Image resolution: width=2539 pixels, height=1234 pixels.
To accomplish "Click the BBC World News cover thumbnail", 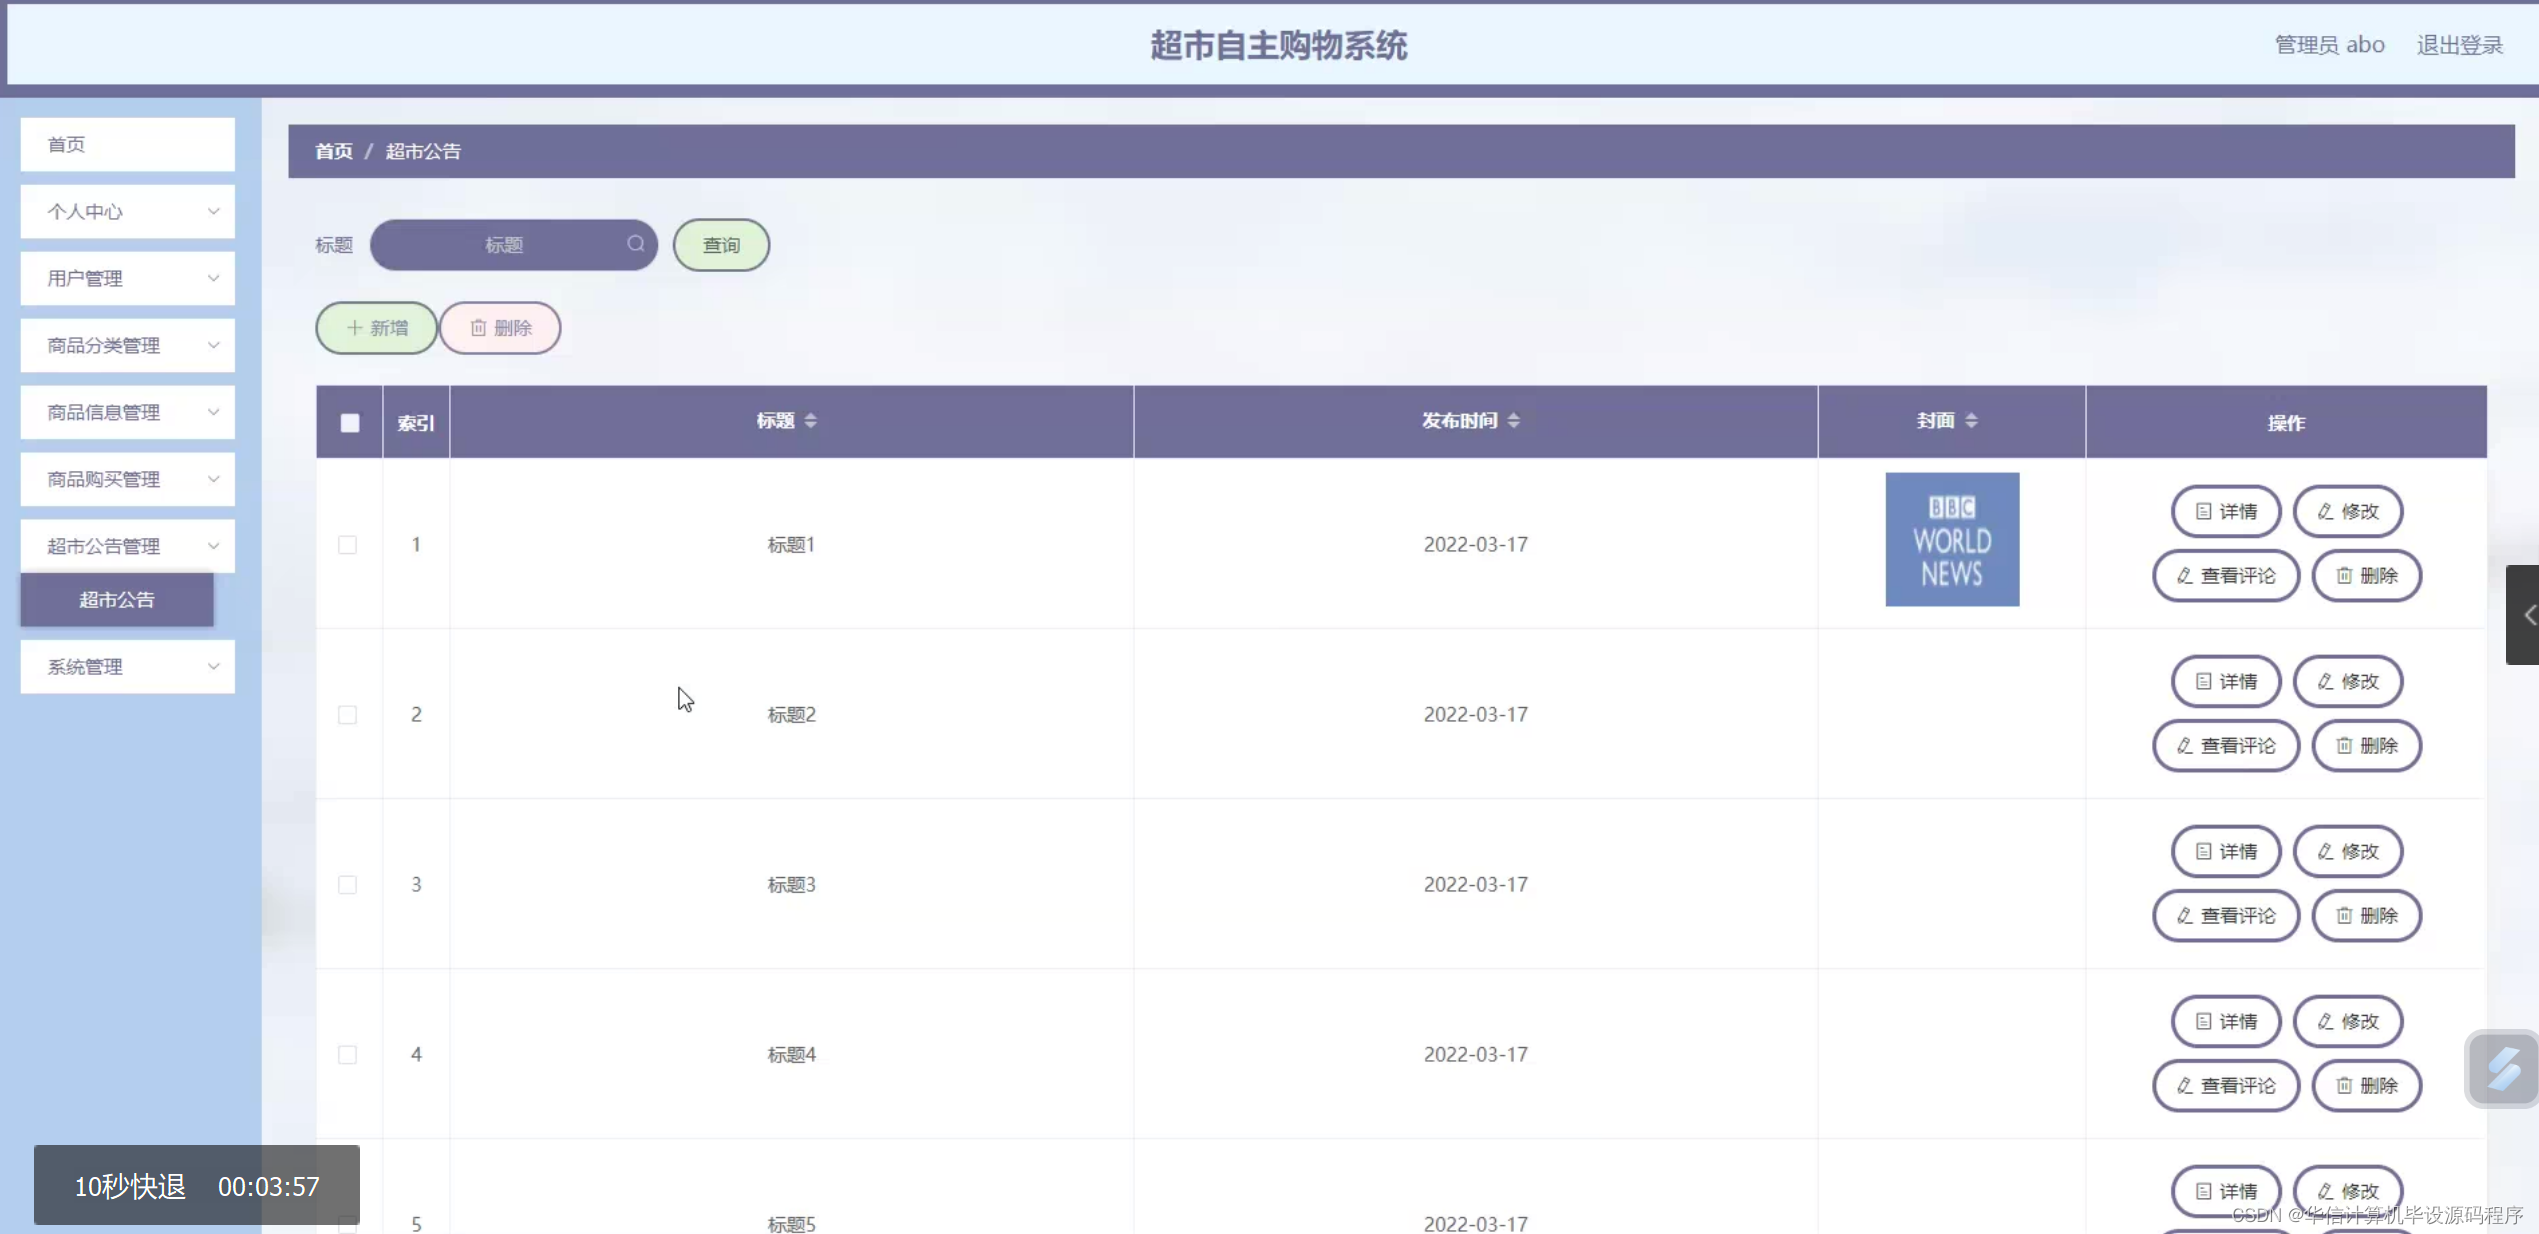I will click(1951, 539).
